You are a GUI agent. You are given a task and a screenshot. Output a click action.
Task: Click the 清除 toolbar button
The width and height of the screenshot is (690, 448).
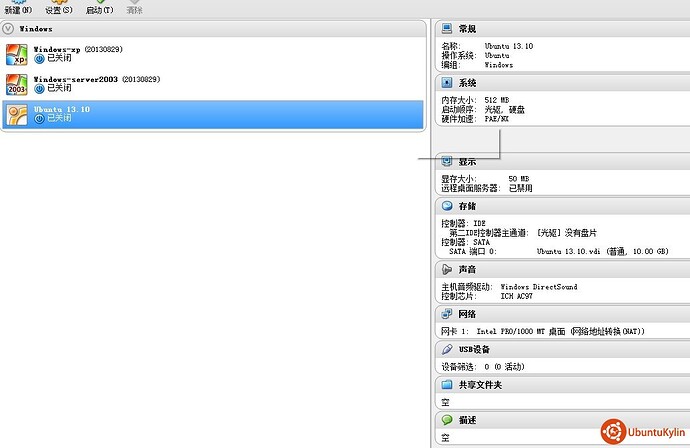(x=134, y=7)
